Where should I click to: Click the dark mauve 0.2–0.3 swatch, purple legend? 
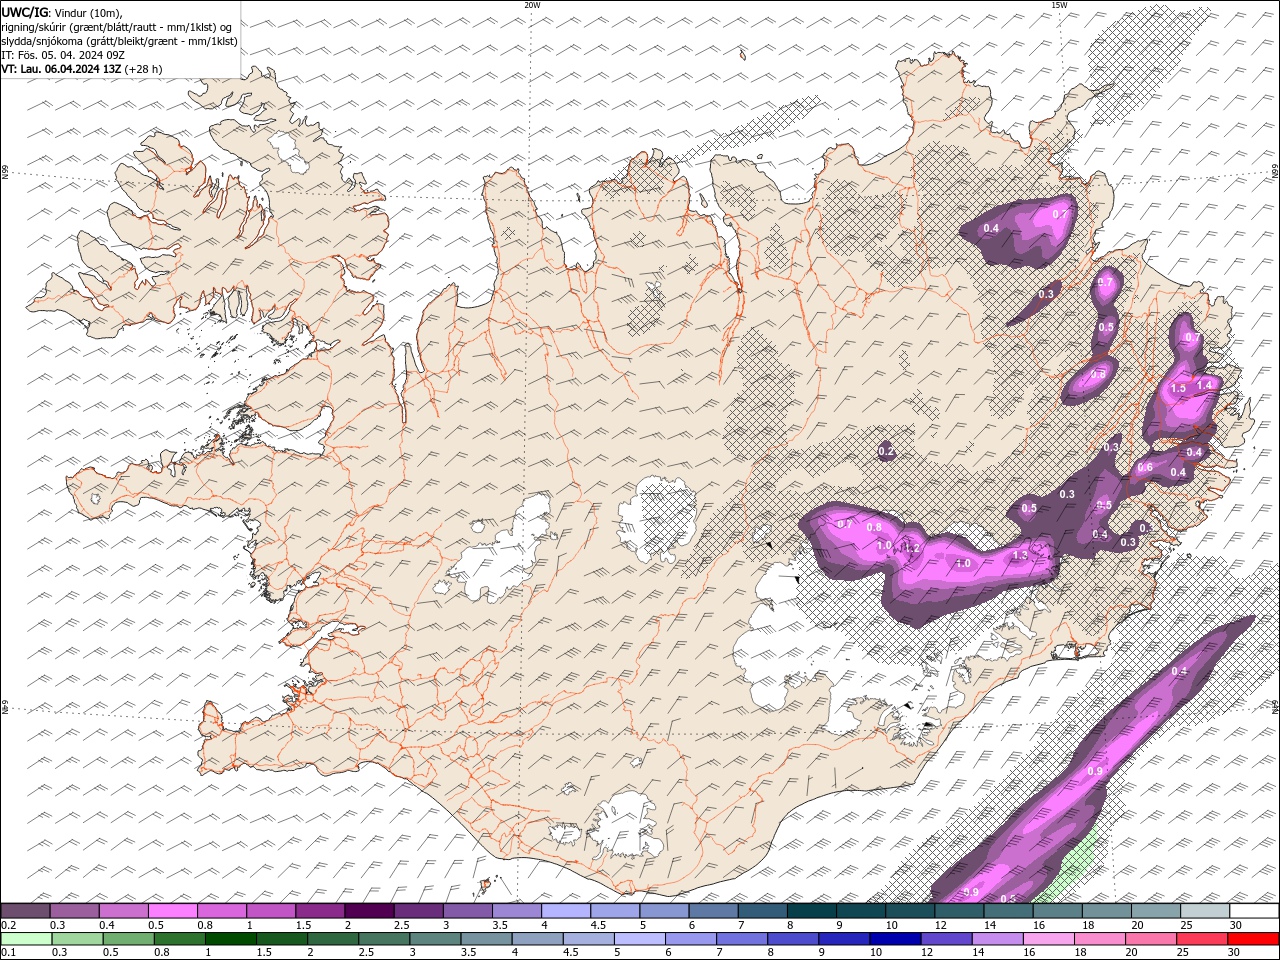click(x=25, y=911)
